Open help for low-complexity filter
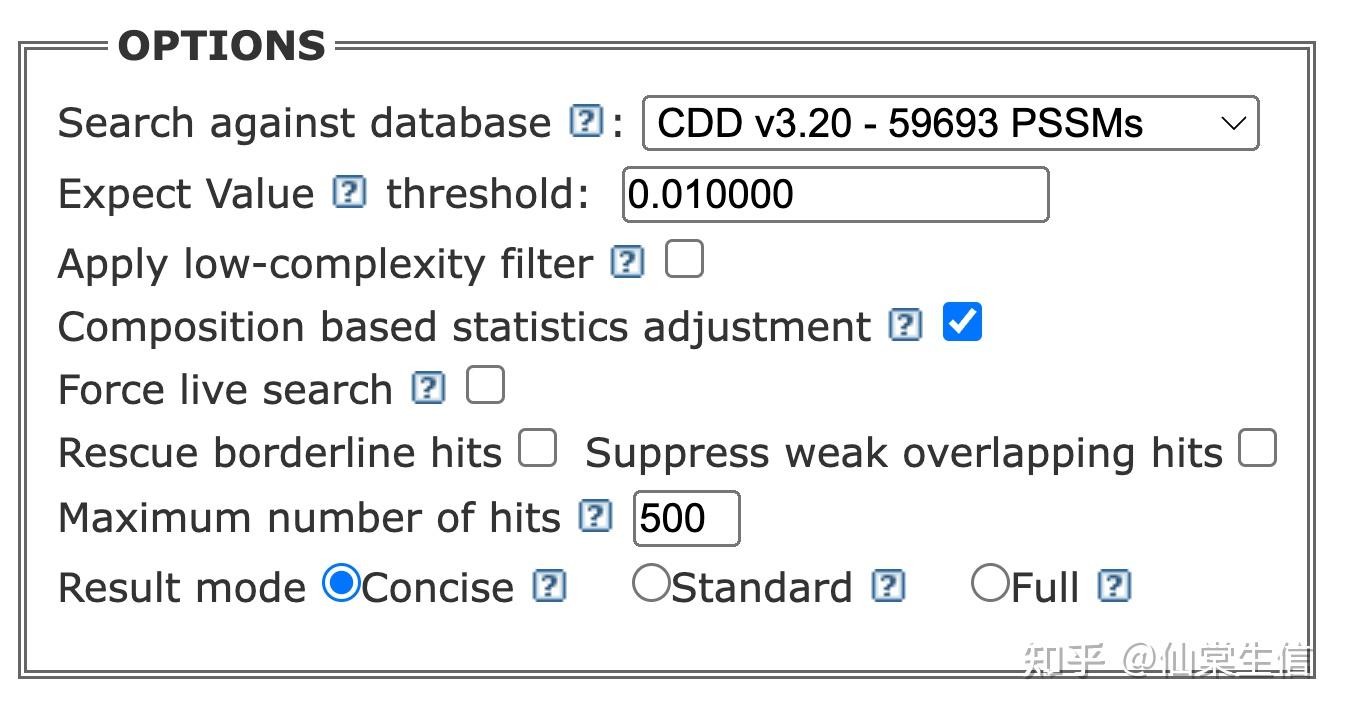Screen dimensions: 1348x716 click(627, 262)
